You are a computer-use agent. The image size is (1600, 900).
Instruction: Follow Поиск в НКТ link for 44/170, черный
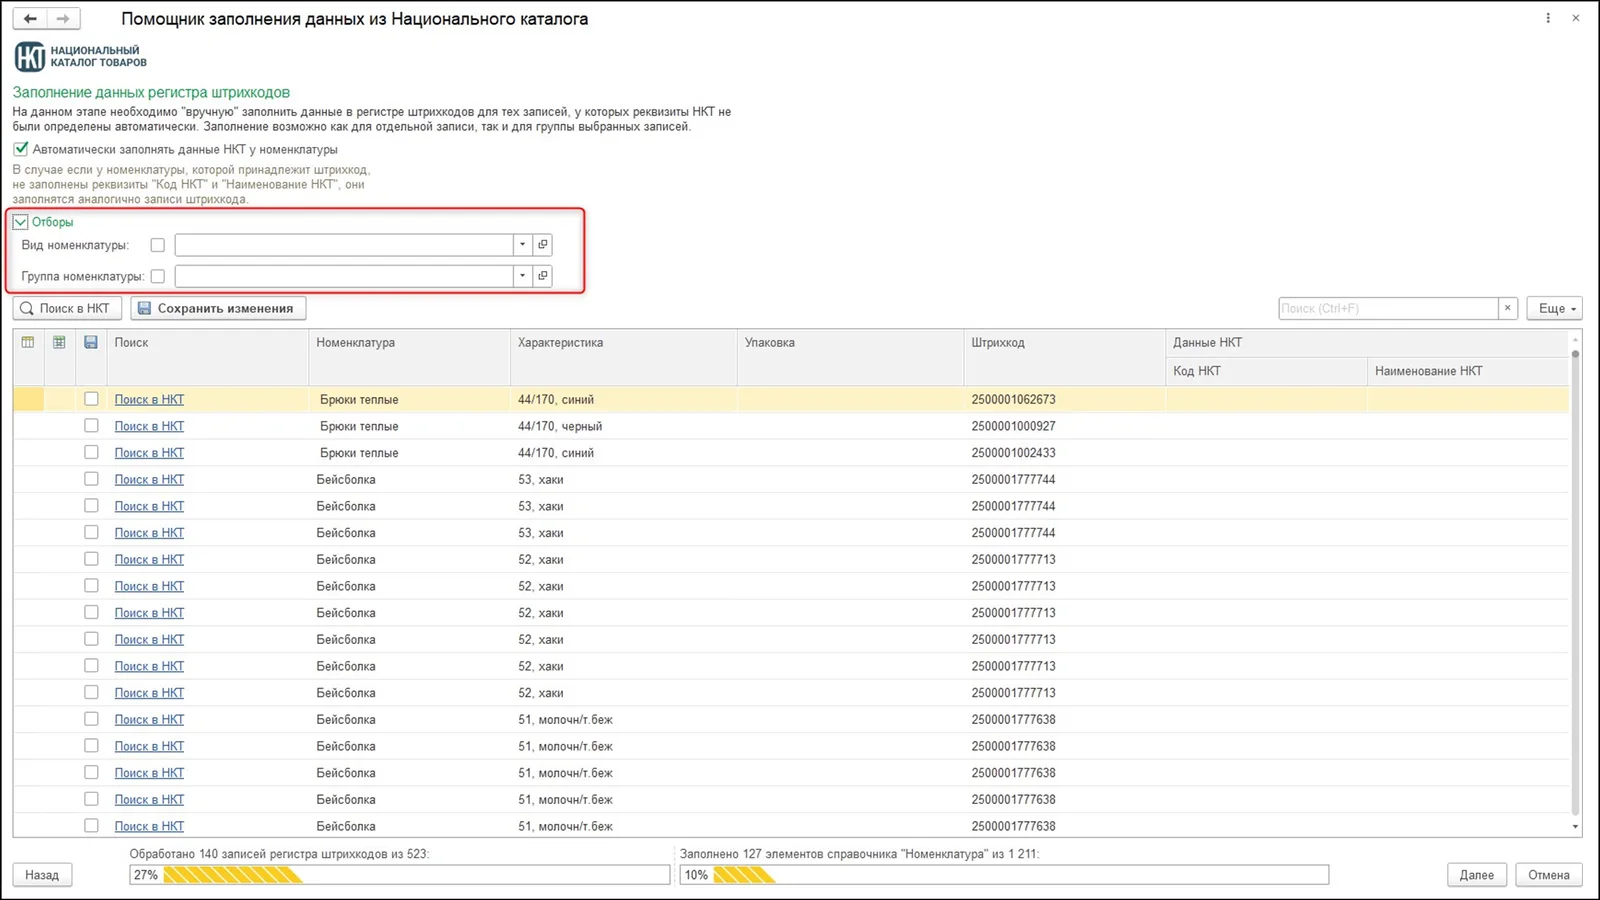pos(149,426)
